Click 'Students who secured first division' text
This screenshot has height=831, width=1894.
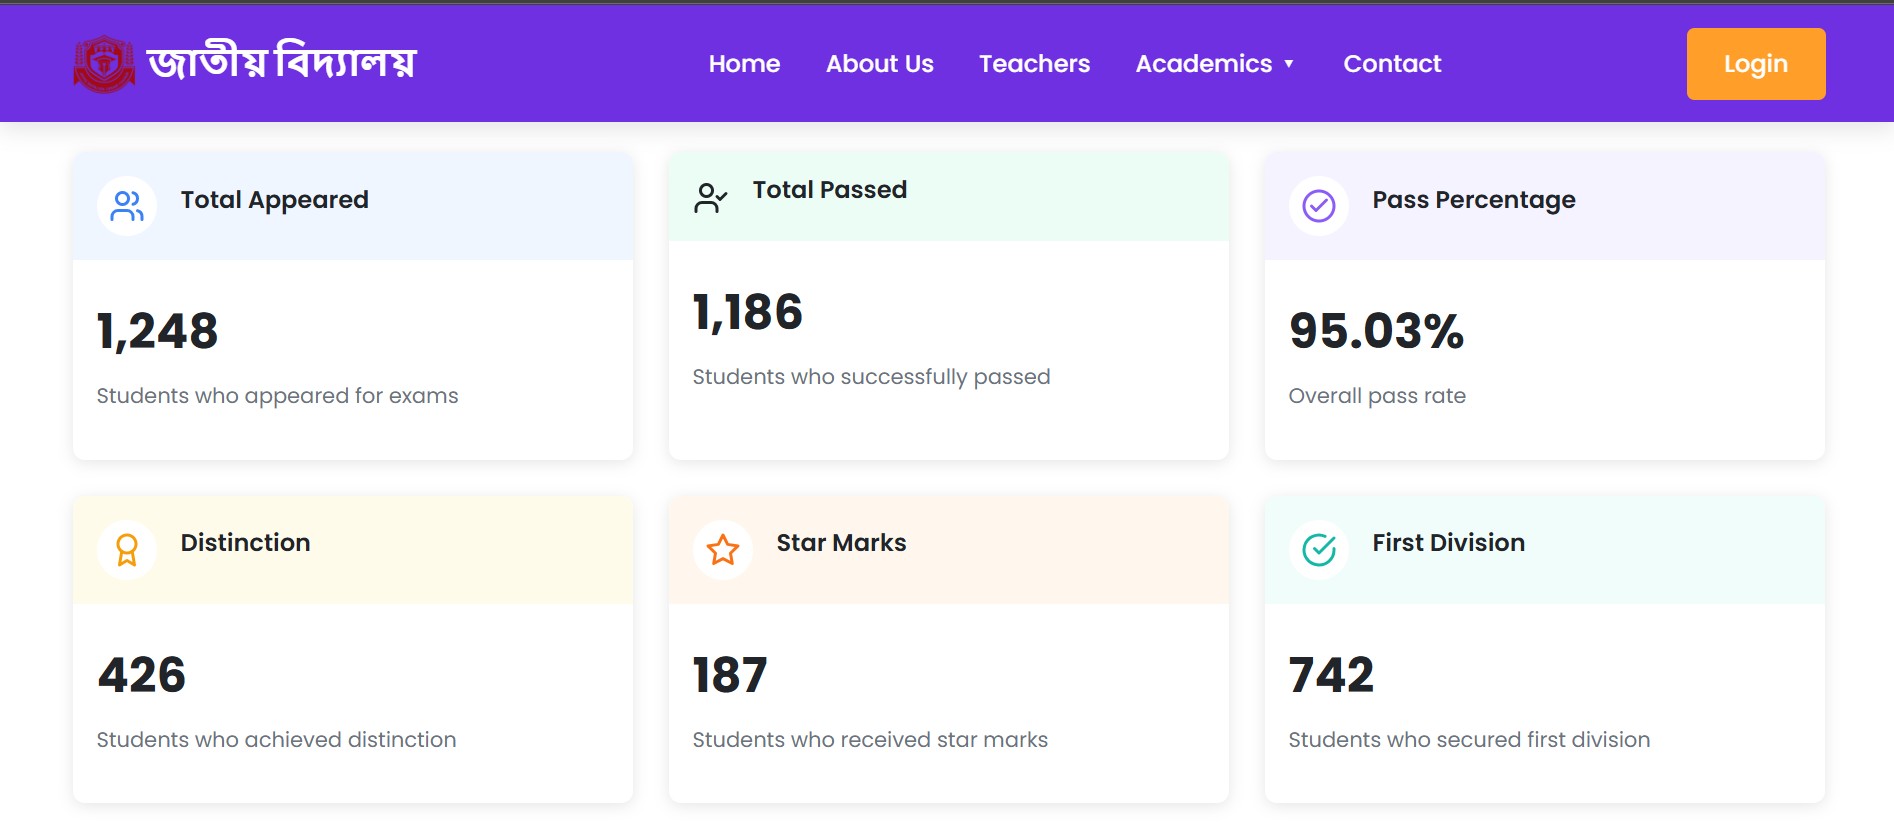pyautogui.click(x=1470, y=740)
